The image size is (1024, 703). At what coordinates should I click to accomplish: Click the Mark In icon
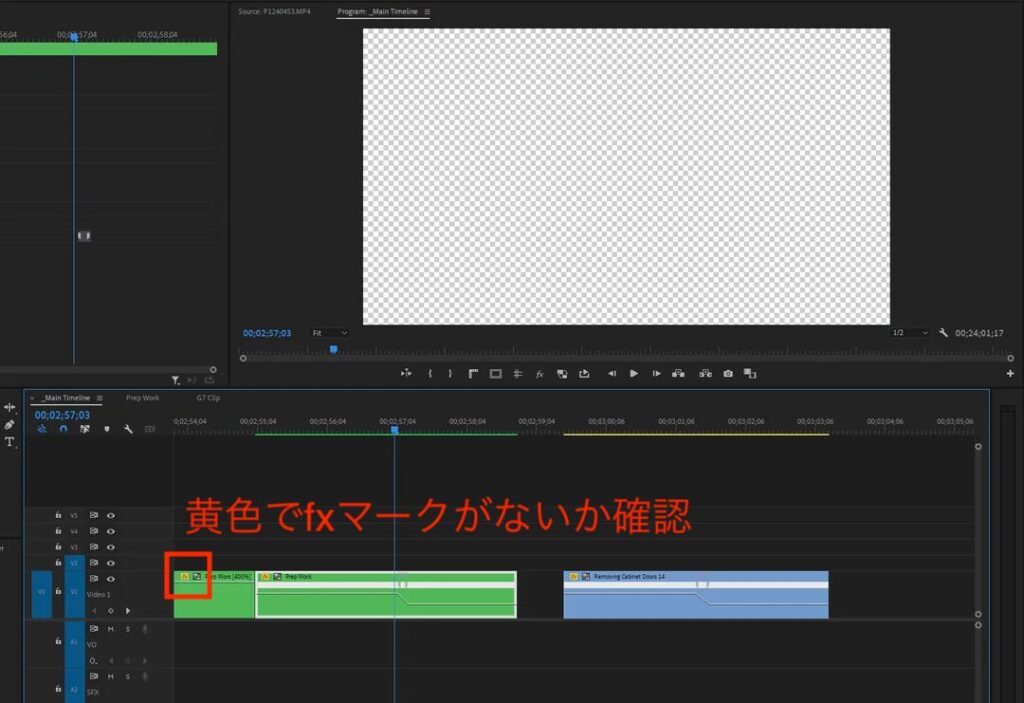point(431,373)
